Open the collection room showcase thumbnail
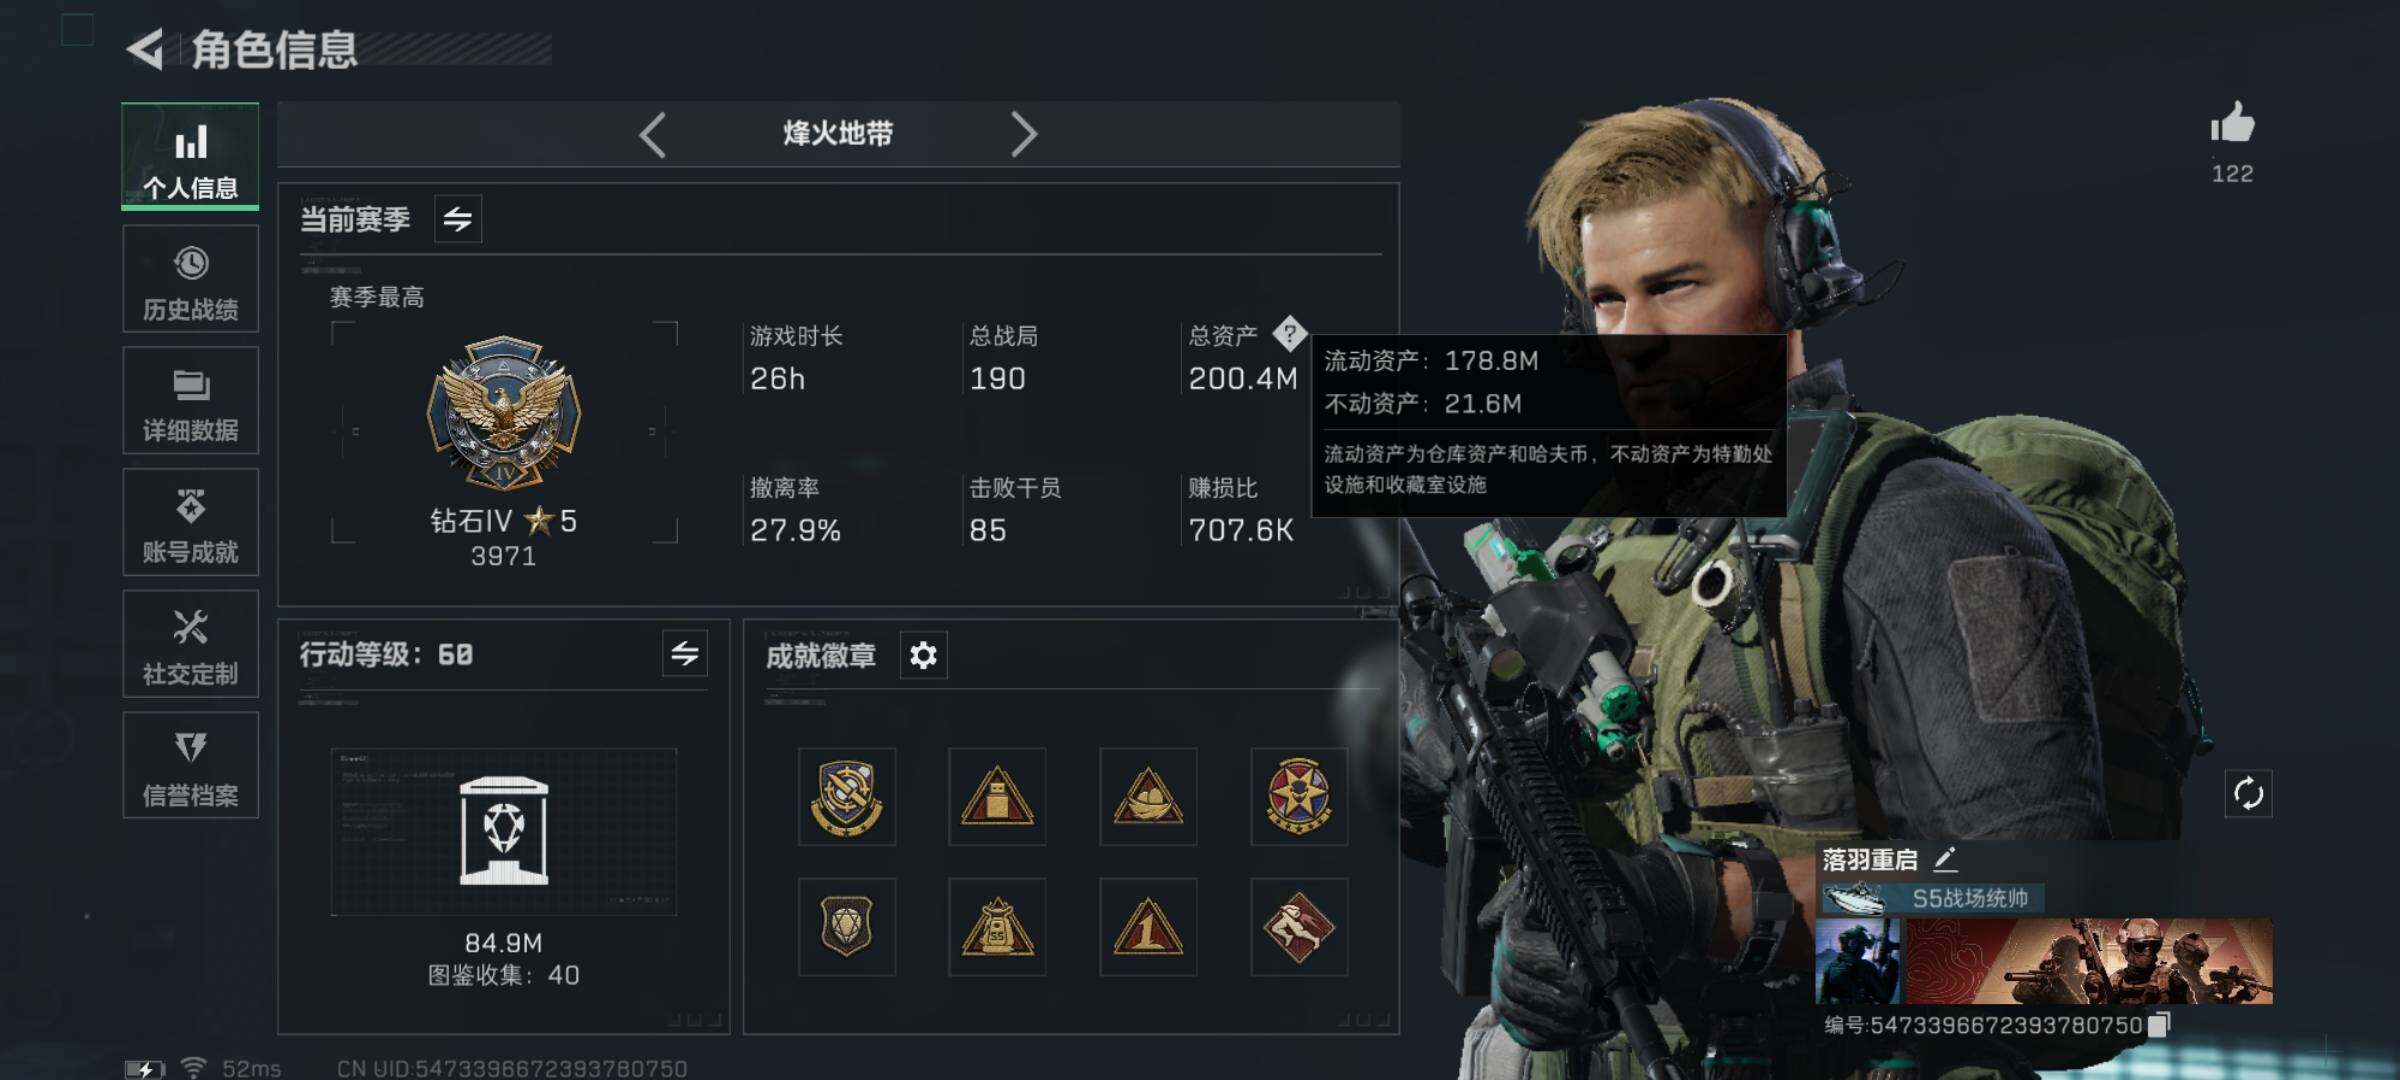Image resolution: width=2400 pixels, height=1080 pixels. tap(504, 832)
